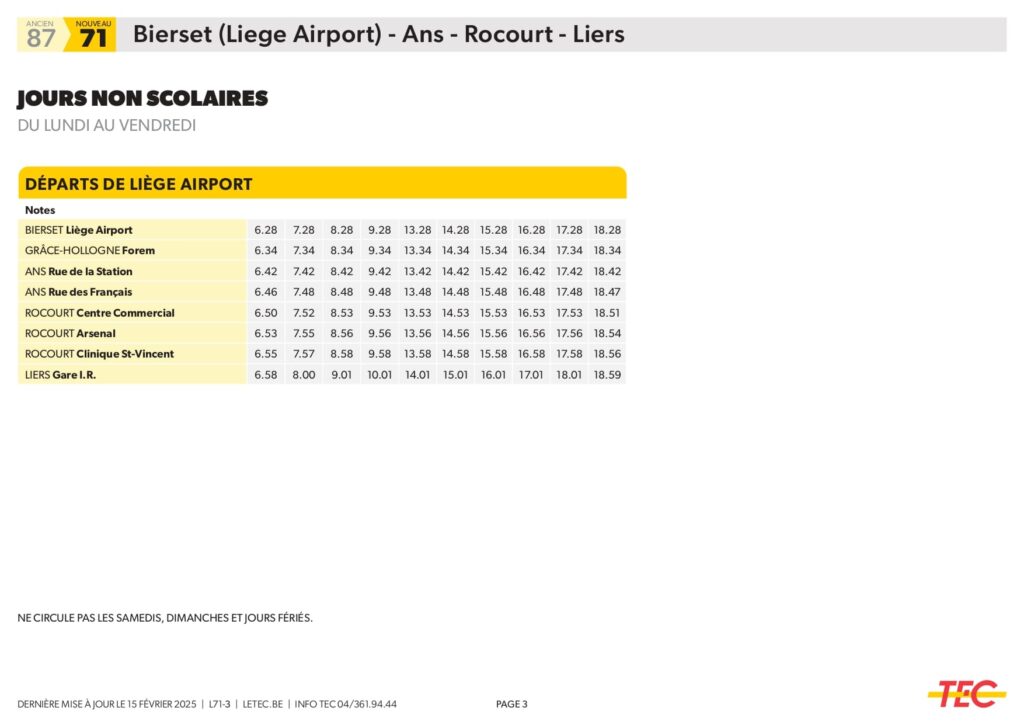Click the 18.47 time cell
1024x725 pixels.
pyautogui.click(x=607, y=292)
